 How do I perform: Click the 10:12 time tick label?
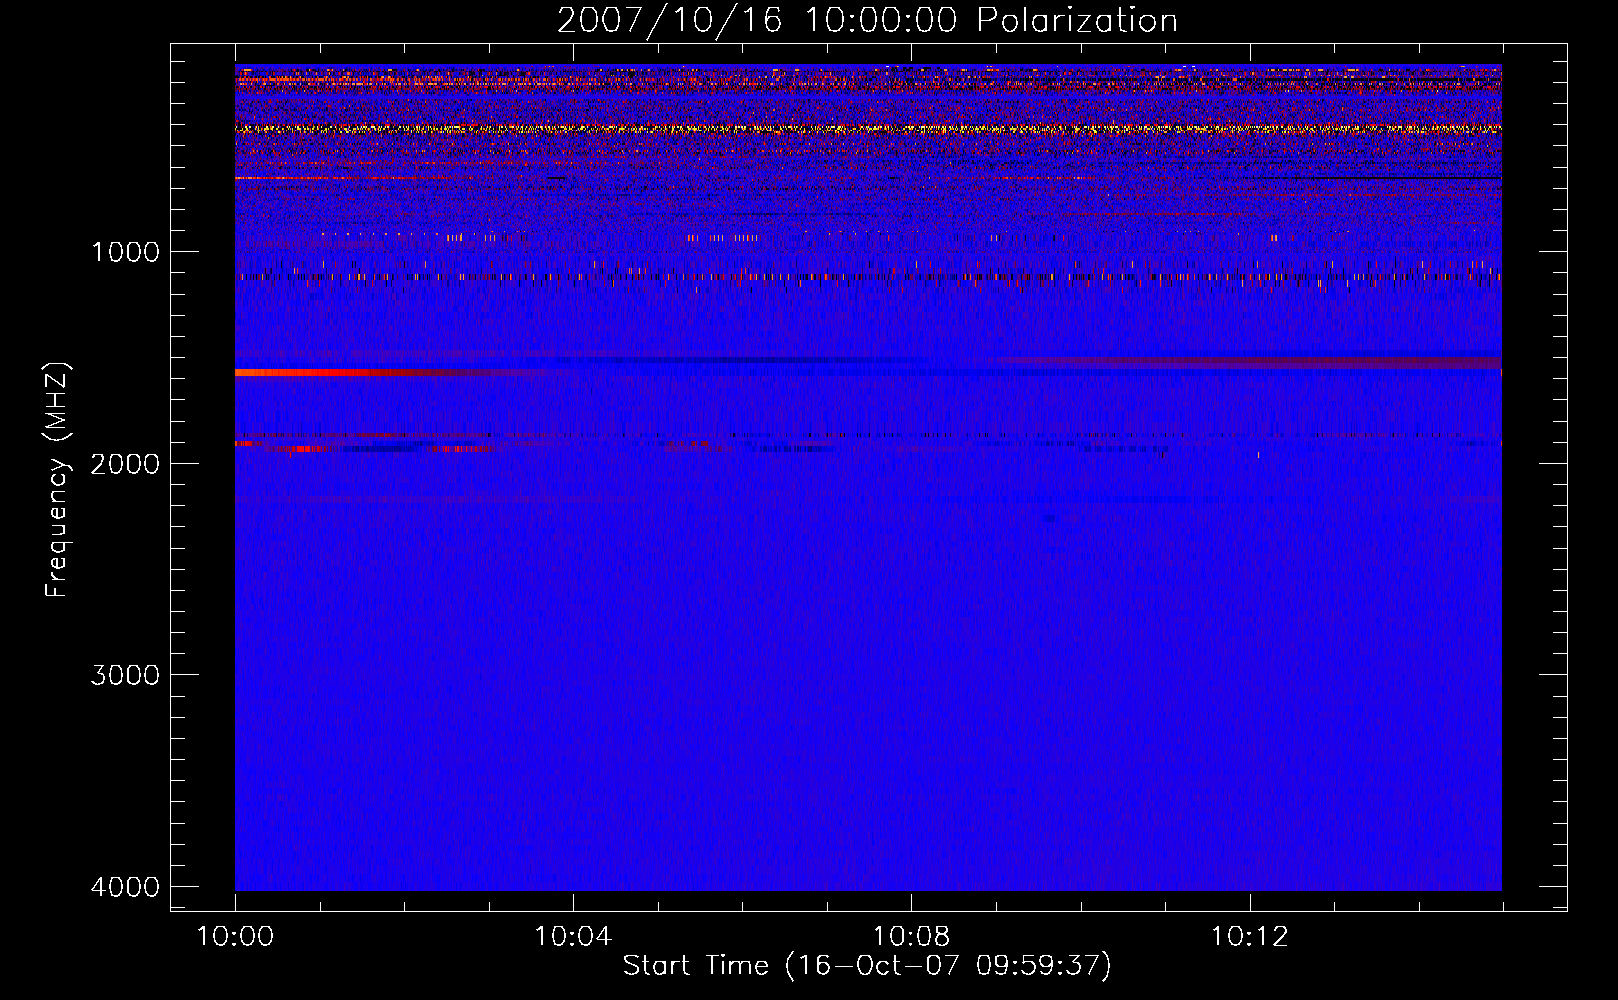pyautogui.click(x=1249, y=937)
